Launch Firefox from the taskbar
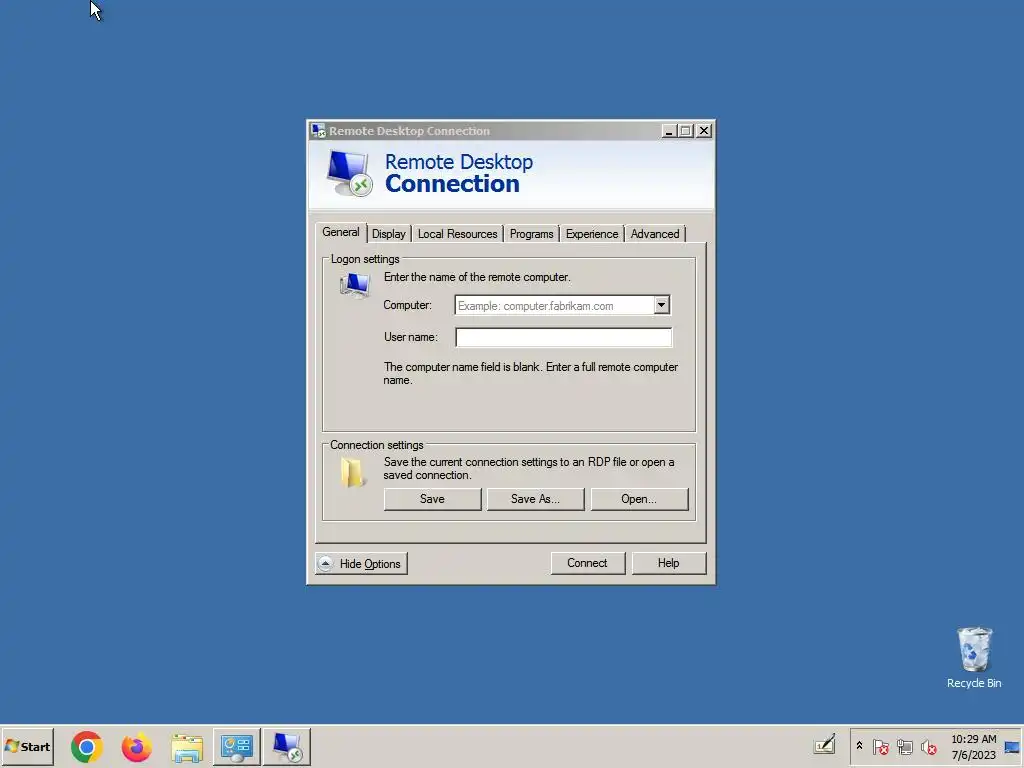 pyautogui.click(x=136, y=747)
